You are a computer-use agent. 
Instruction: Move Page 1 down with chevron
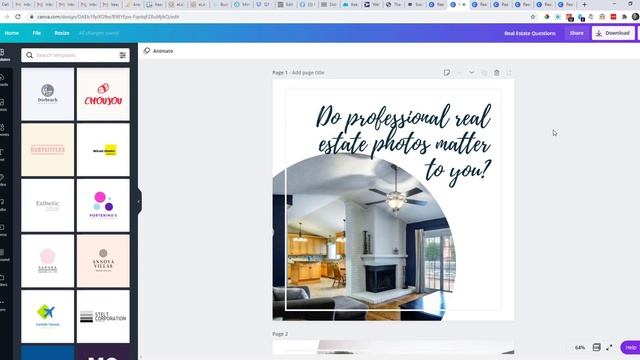[471, 73]
